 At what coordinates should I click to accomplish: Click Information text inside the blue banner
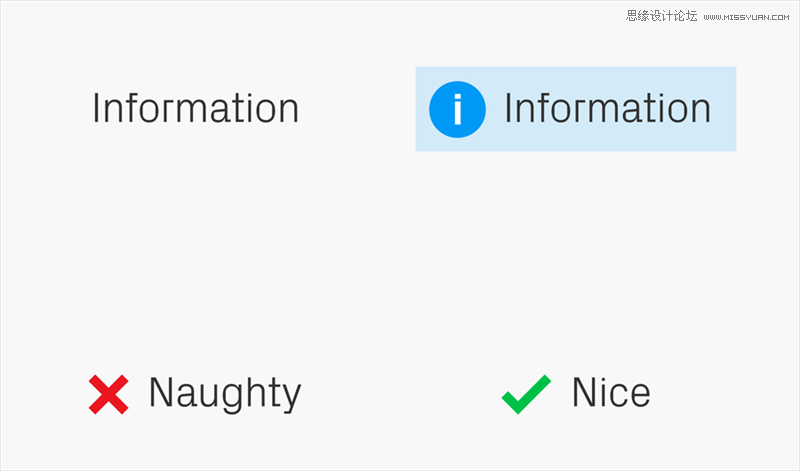(x=608, y=108)
